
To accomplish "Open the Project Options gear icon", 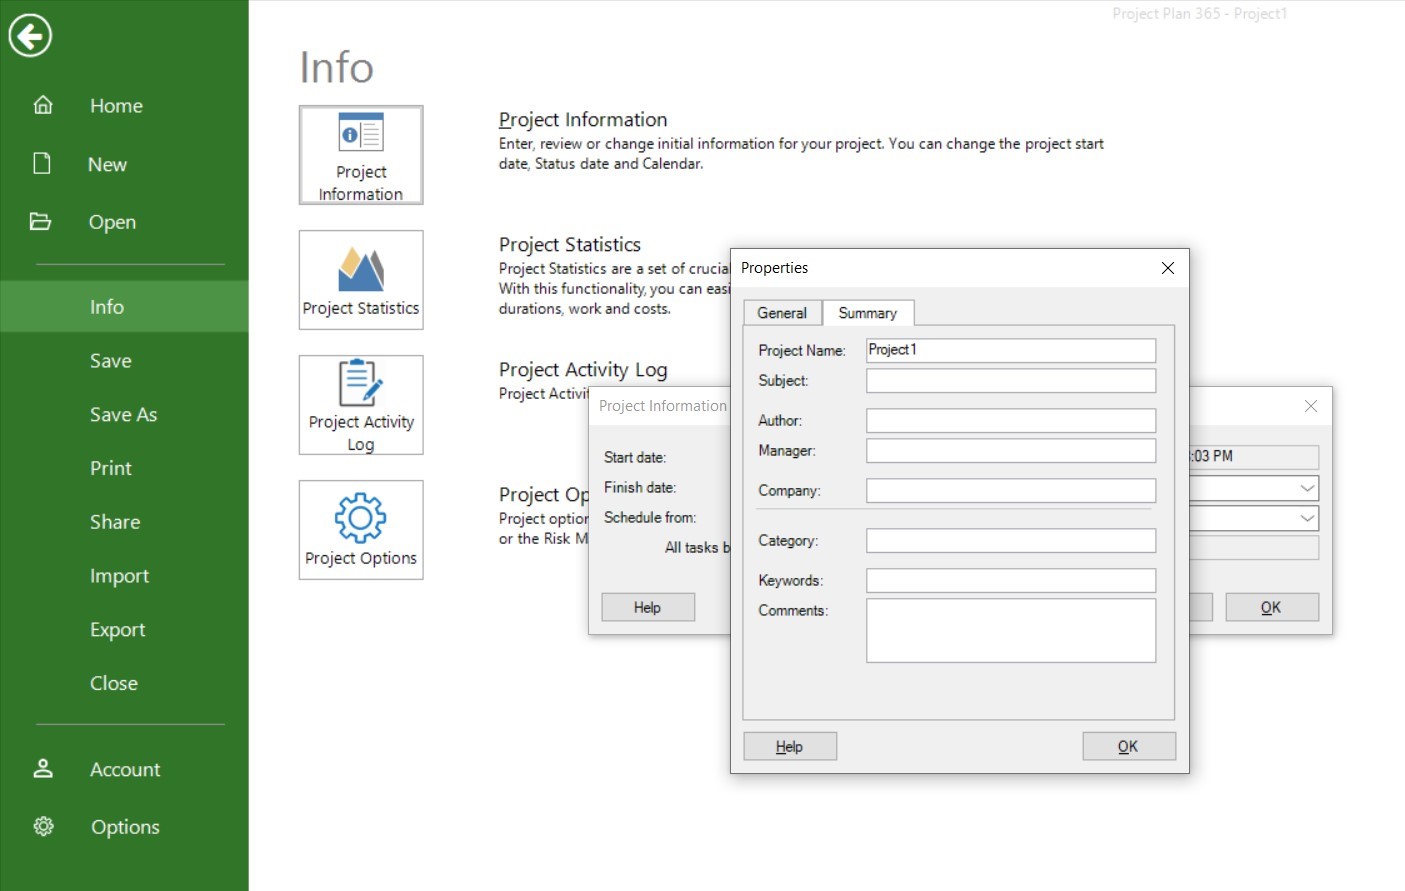I will point(361,517).
